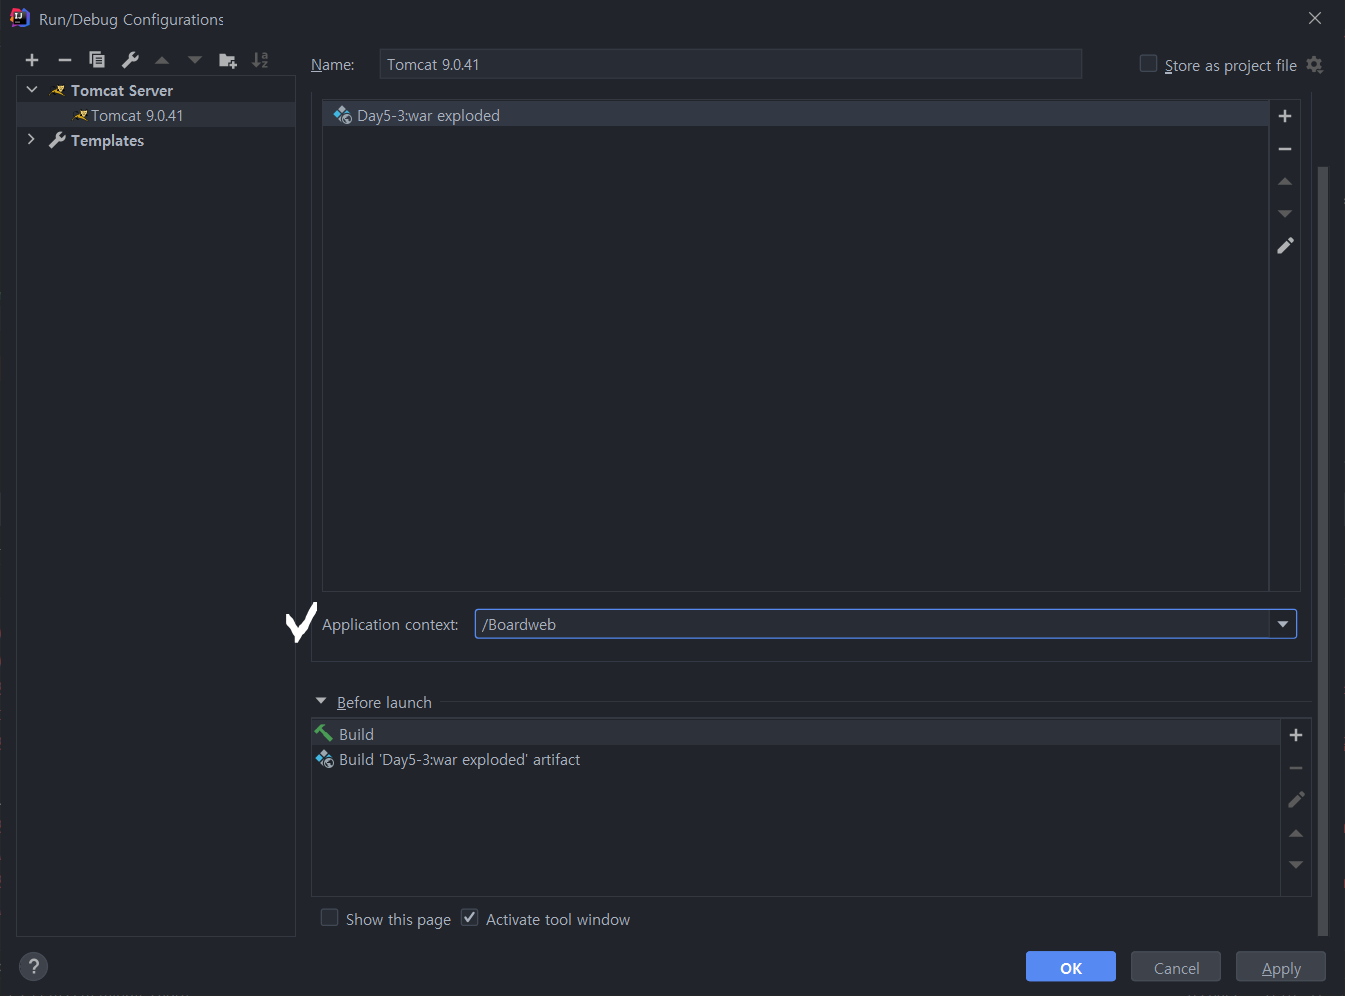Edit deployment artifact with pencil icon

(x=1285, y=245)
